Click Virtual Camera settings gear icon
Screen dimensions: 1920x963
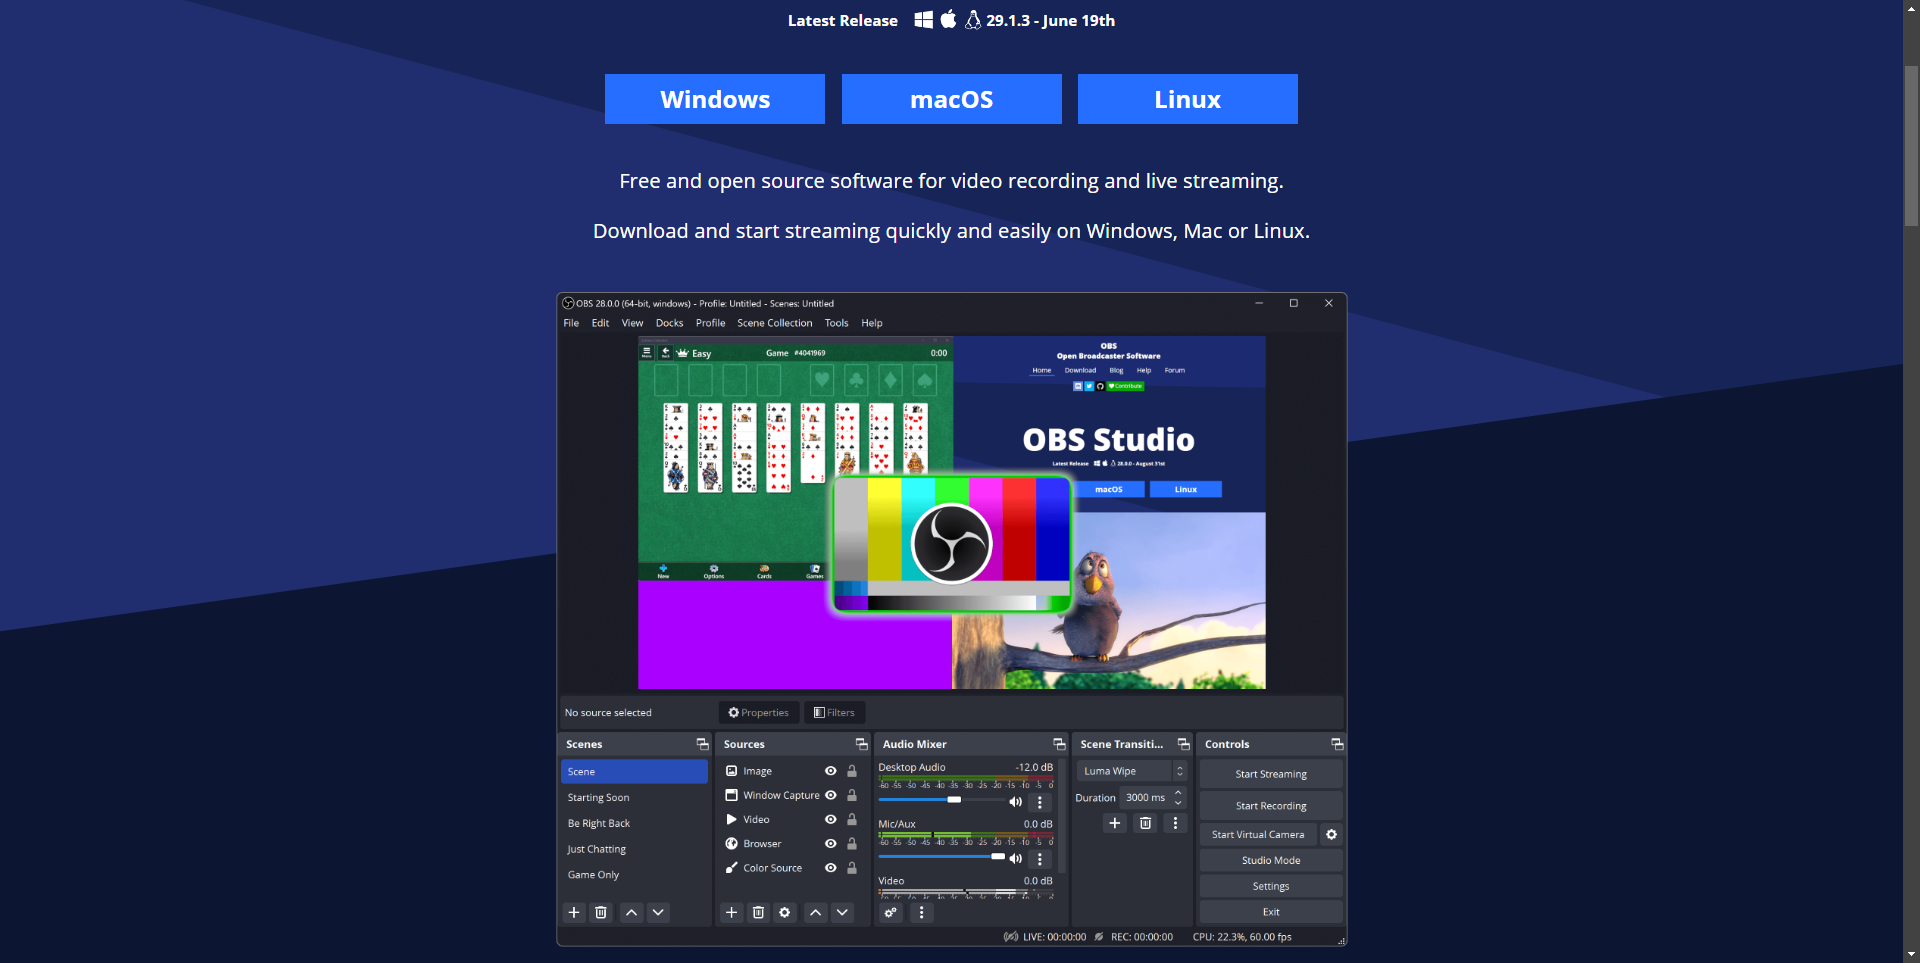(1331, 834)
